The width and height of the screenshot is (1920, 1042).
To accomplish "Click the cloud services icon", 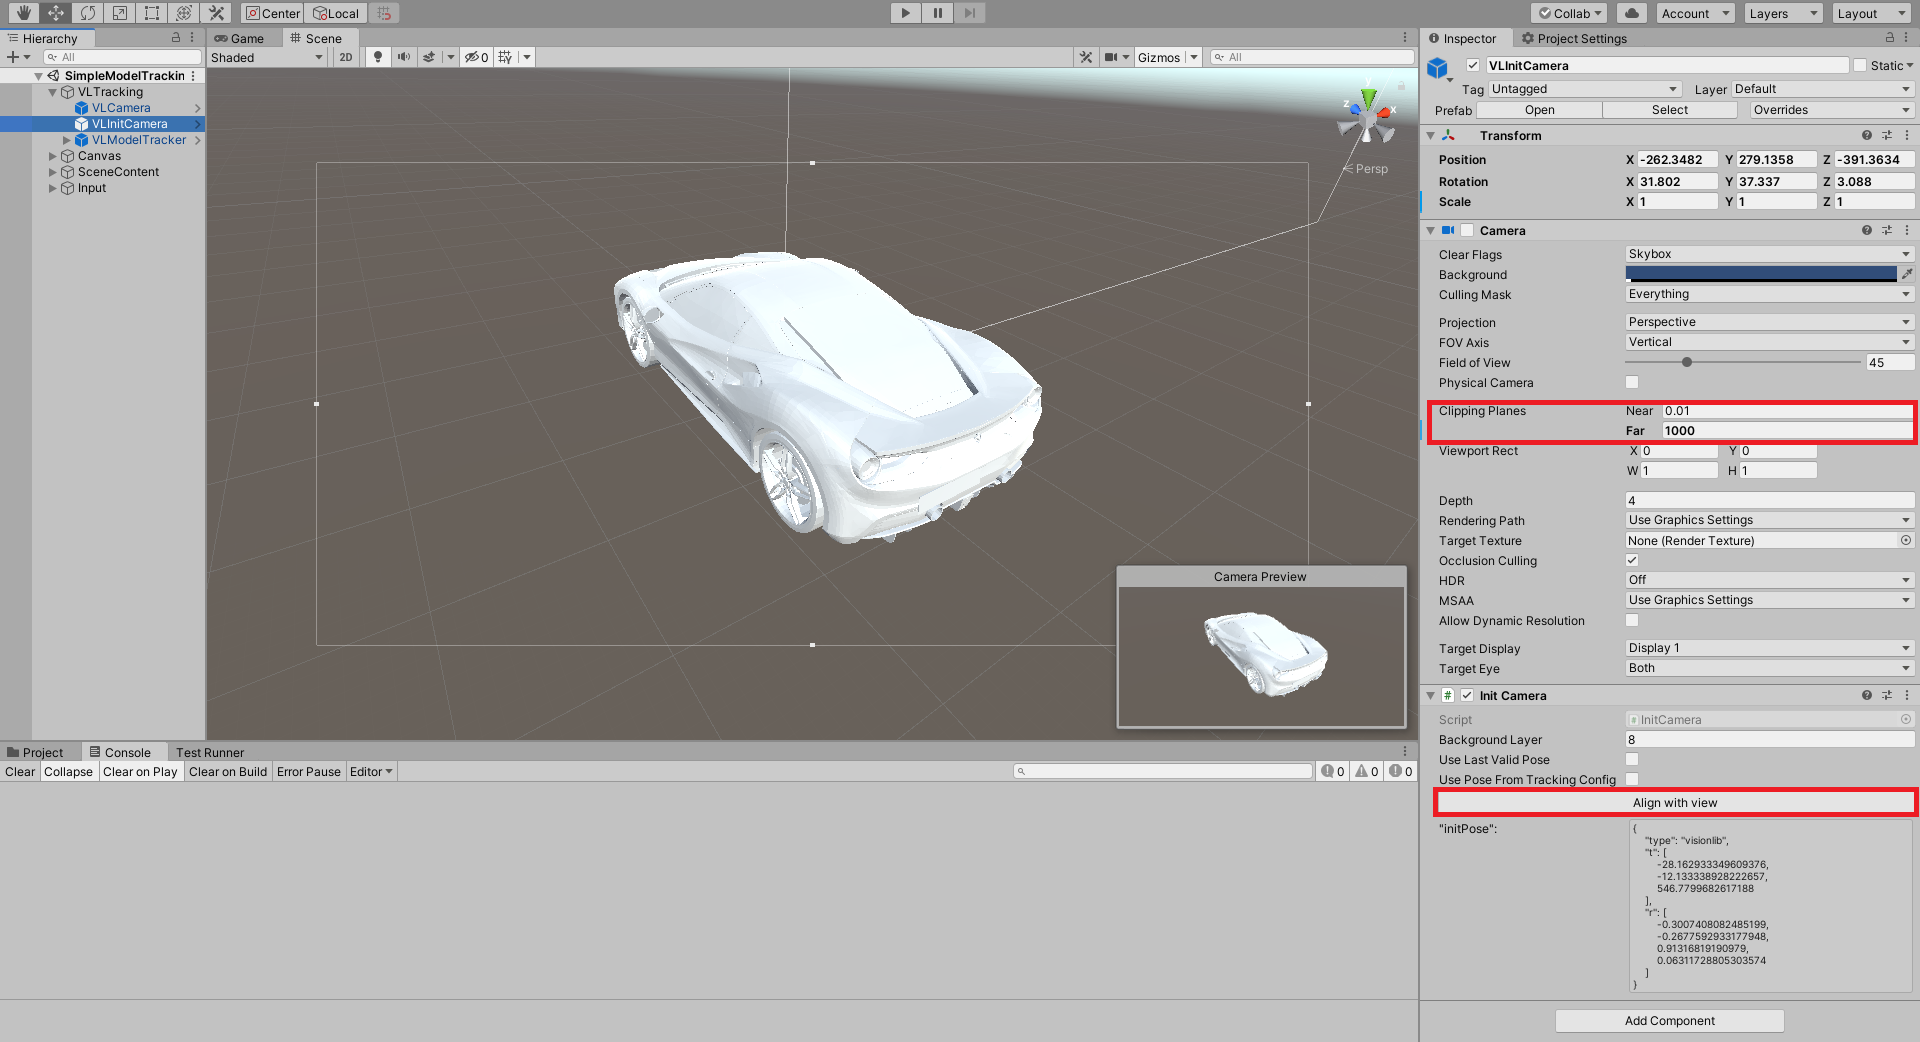I will (x=1631, y=13).
